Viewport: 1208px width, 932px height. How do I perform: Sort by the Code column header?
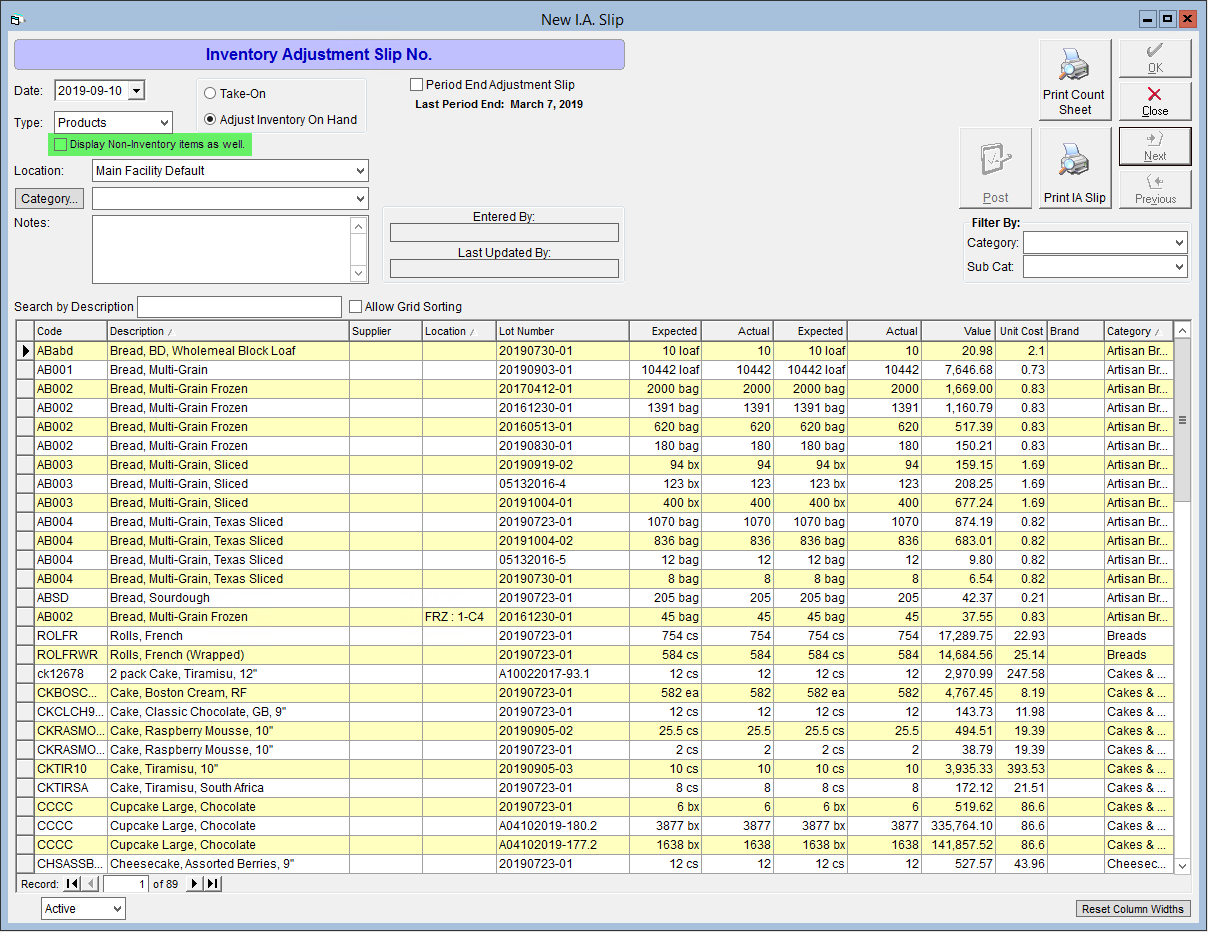click(x=71, y=331)
